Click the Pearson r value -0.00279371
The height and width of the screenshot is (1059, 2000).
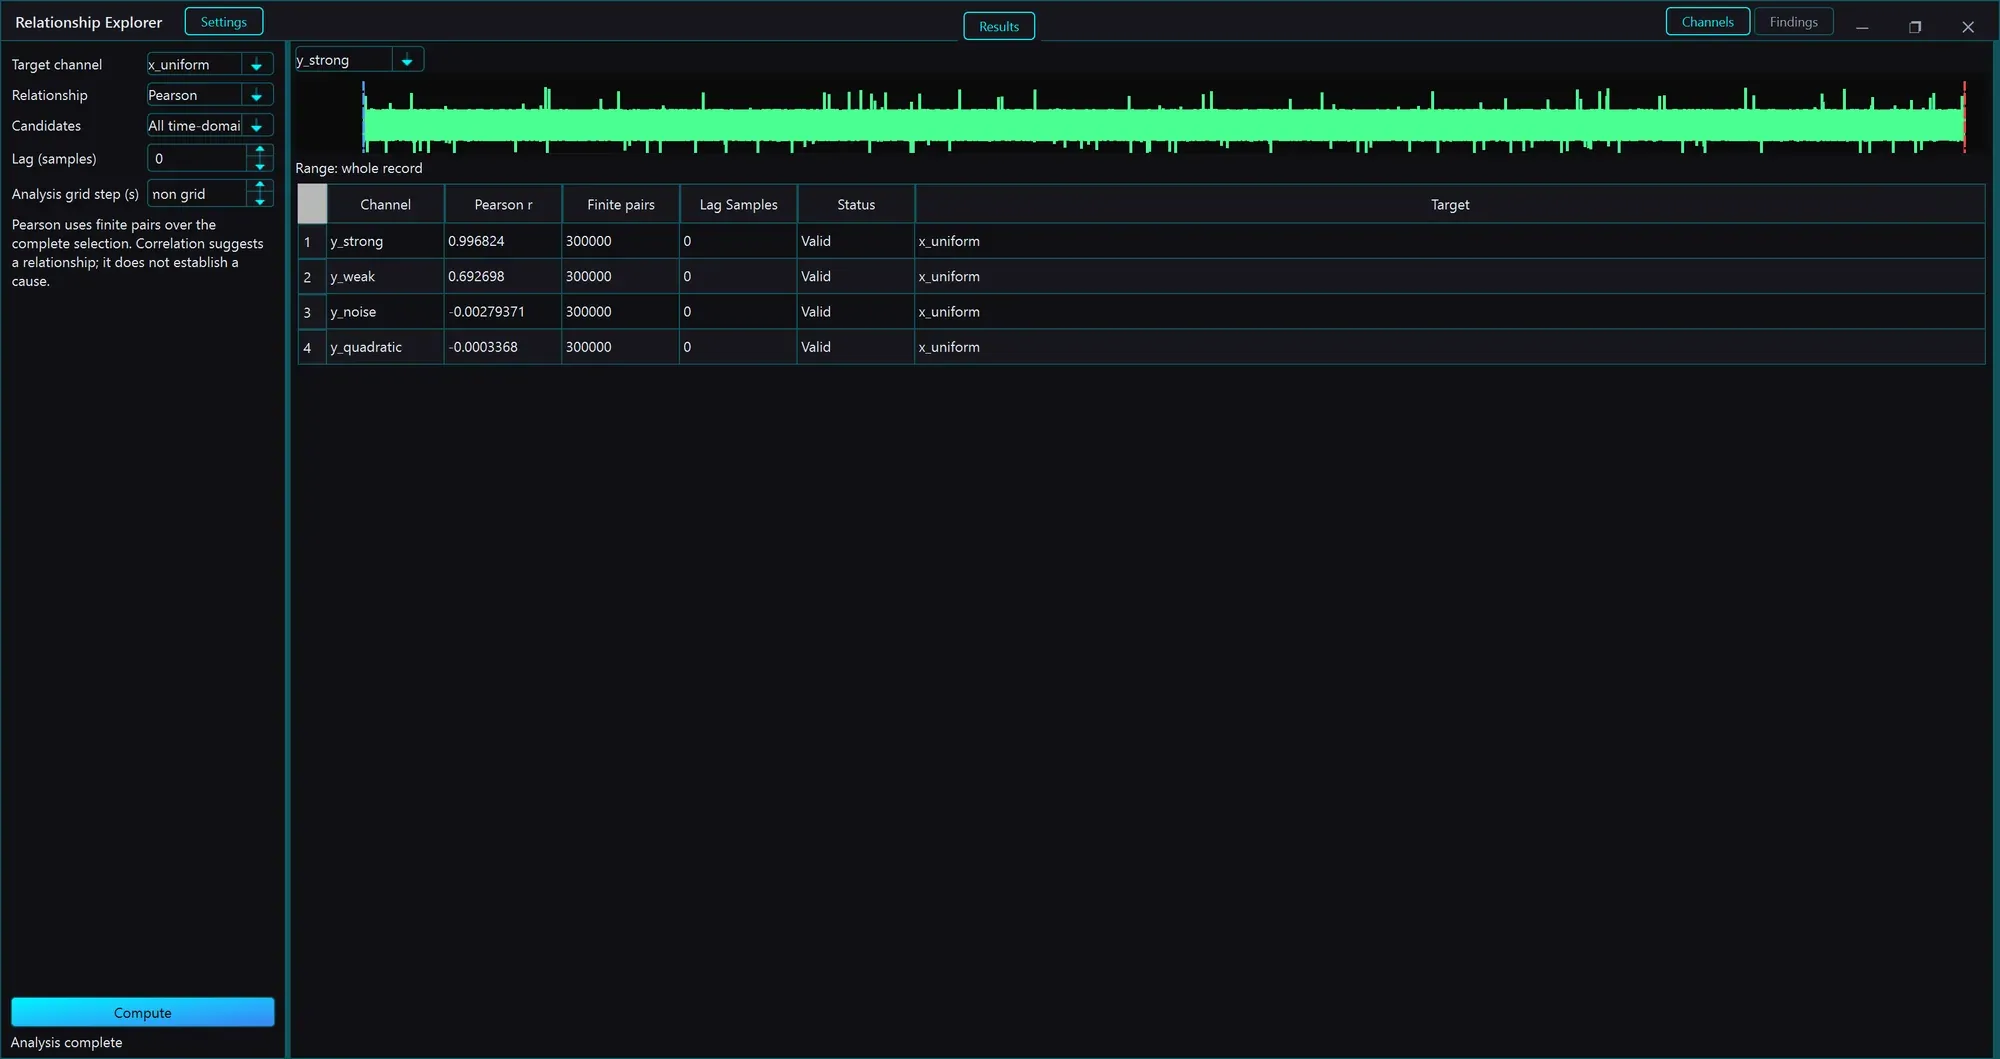503,312
